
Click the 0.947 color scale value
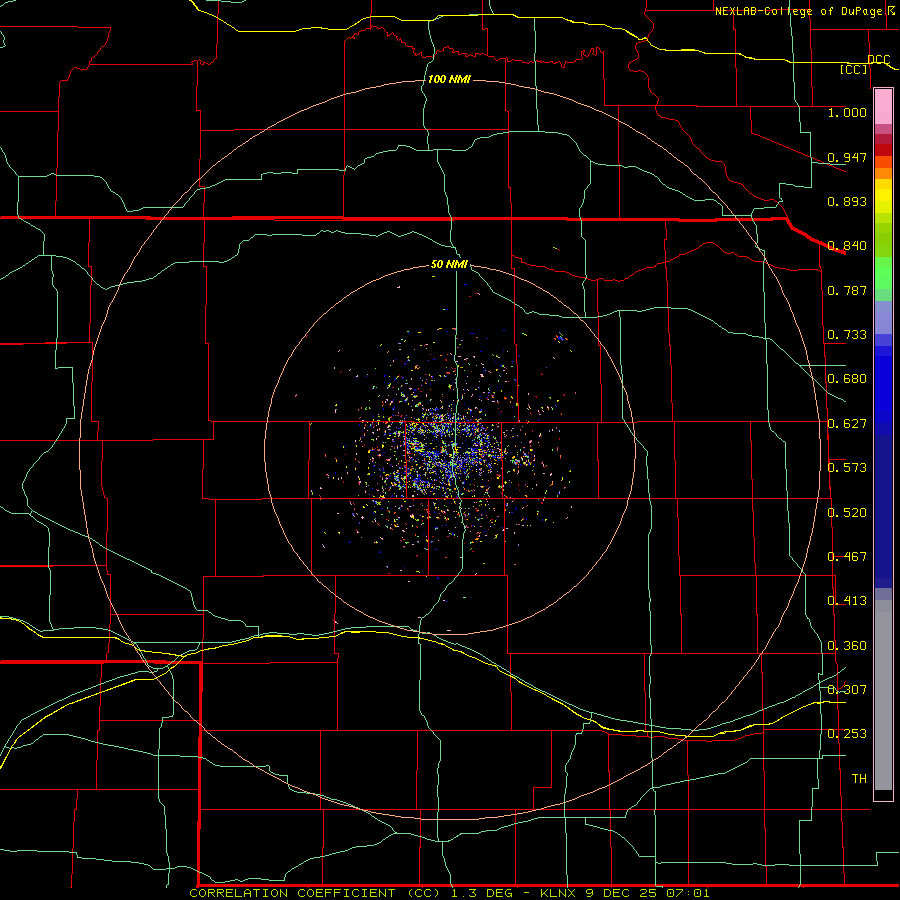click(847, 157)
